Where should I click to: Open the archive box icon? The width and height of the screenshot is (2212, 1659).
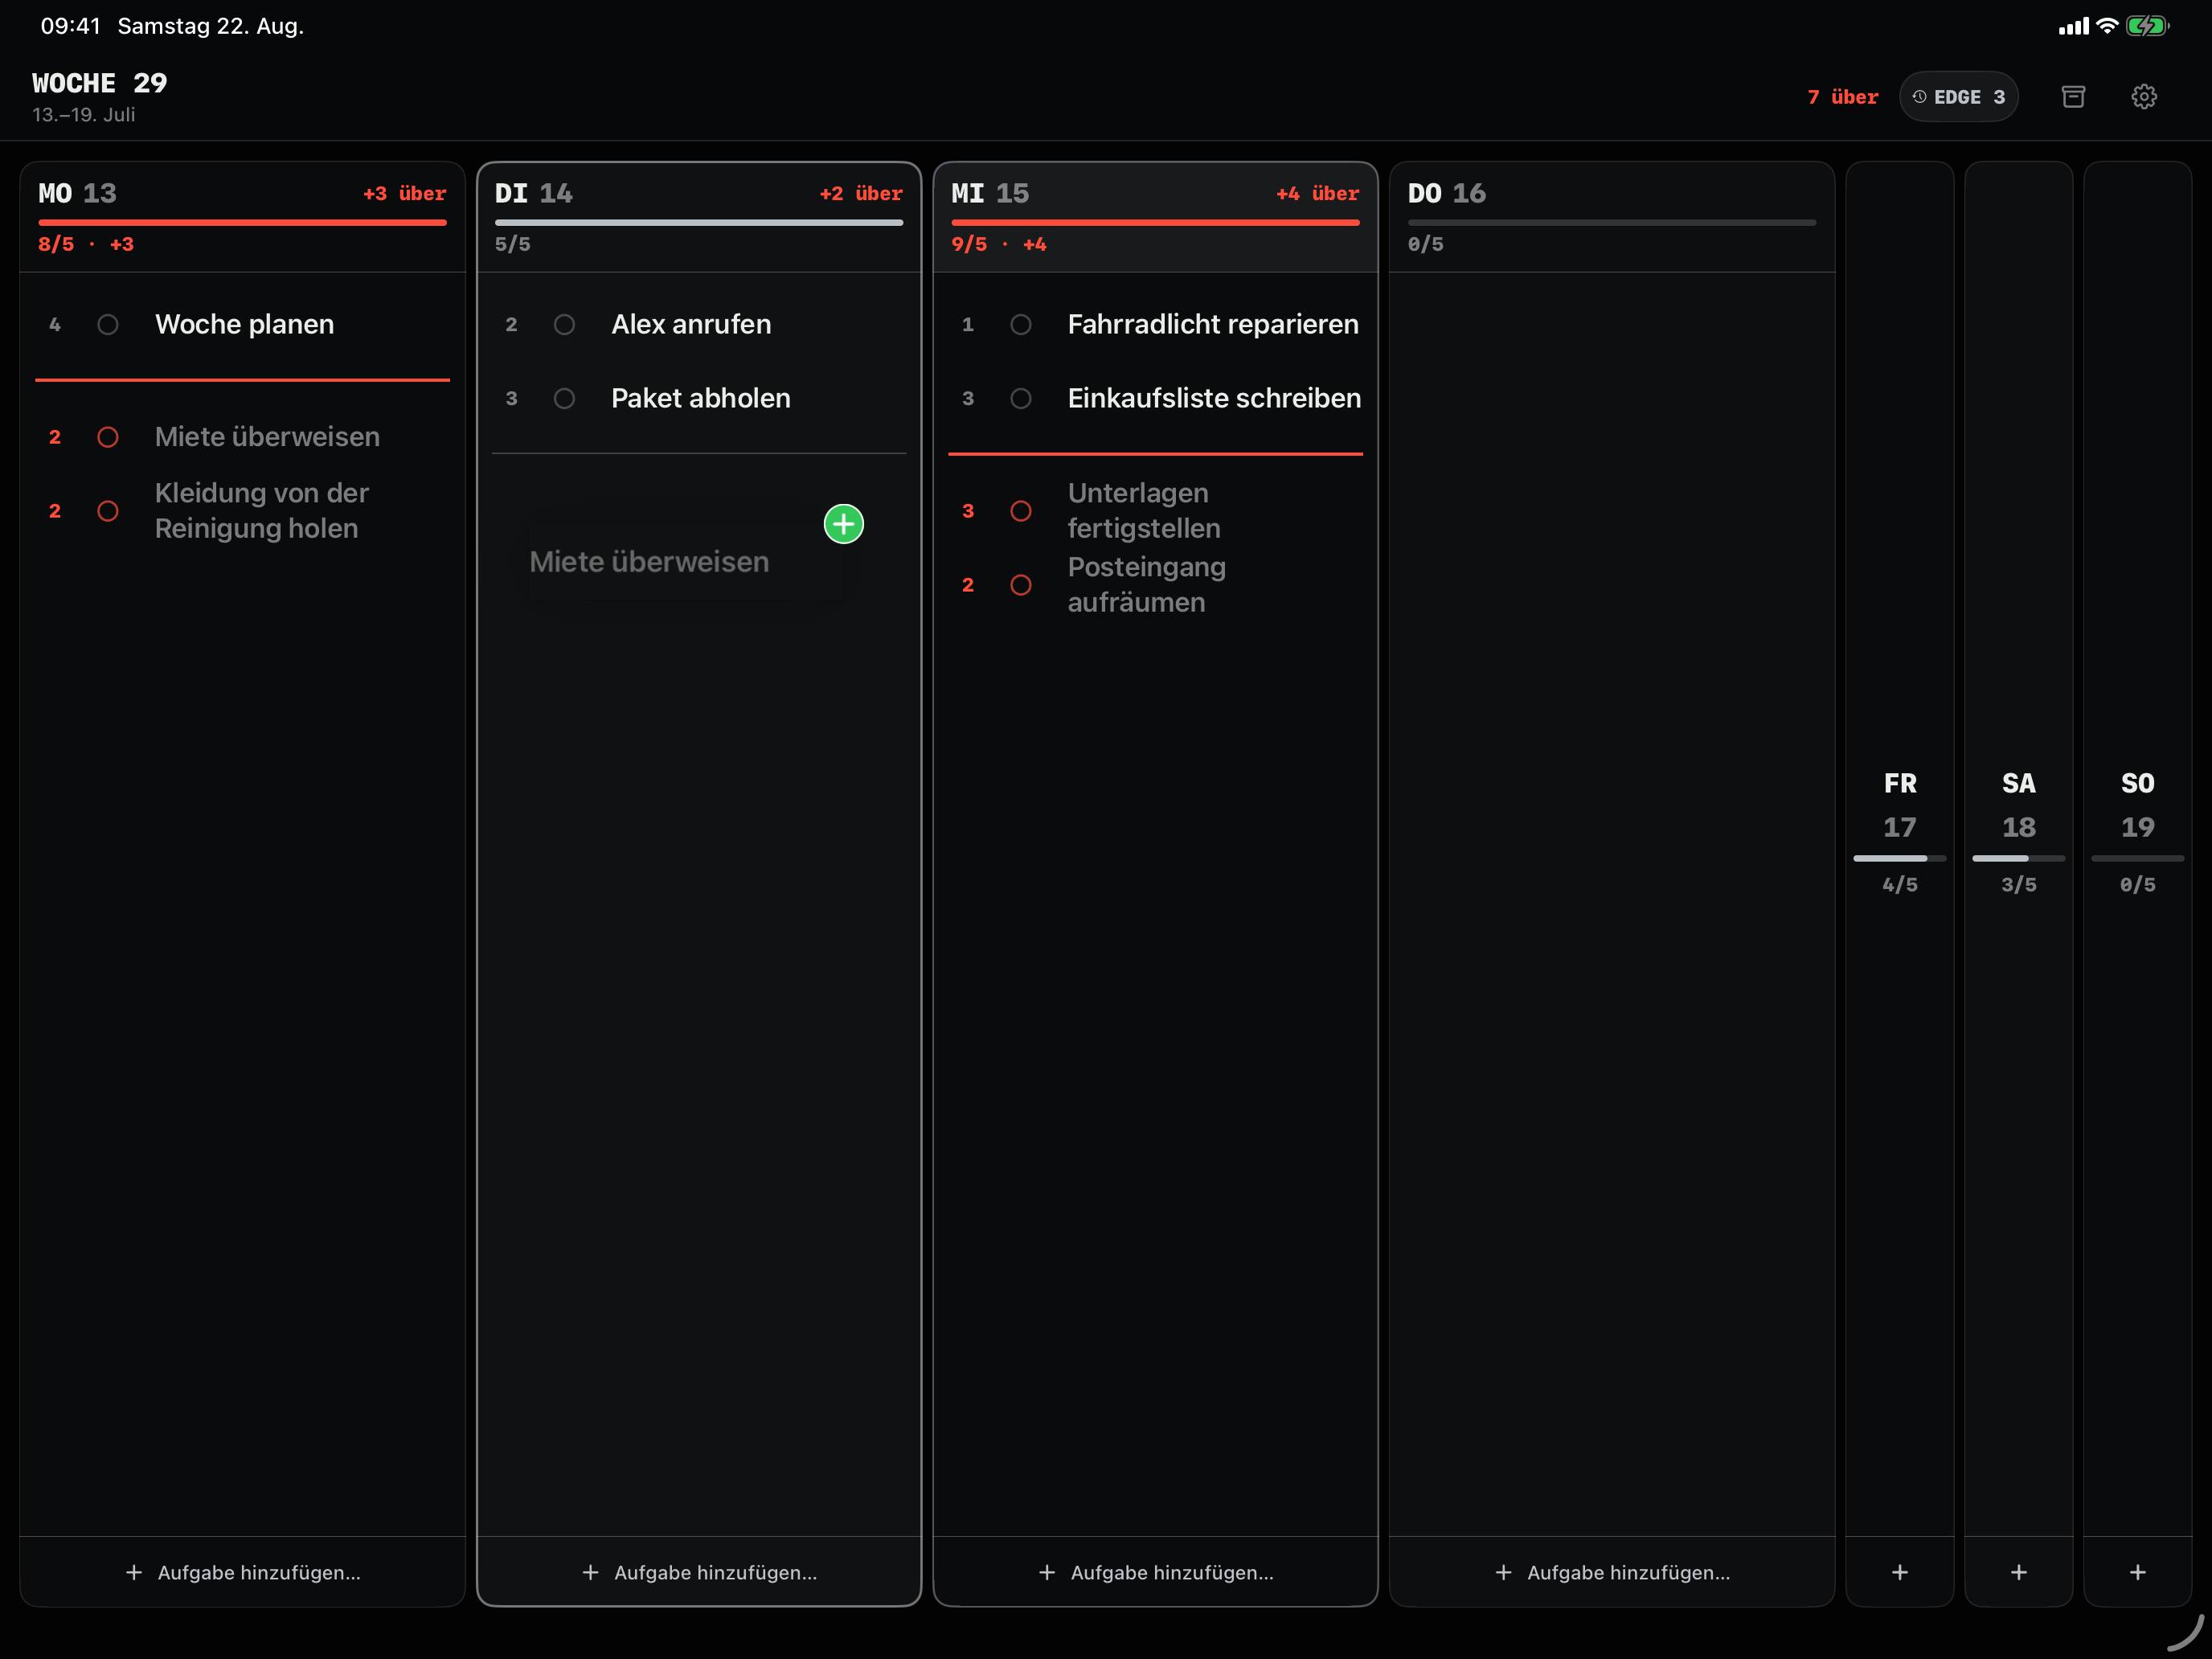2073,97
